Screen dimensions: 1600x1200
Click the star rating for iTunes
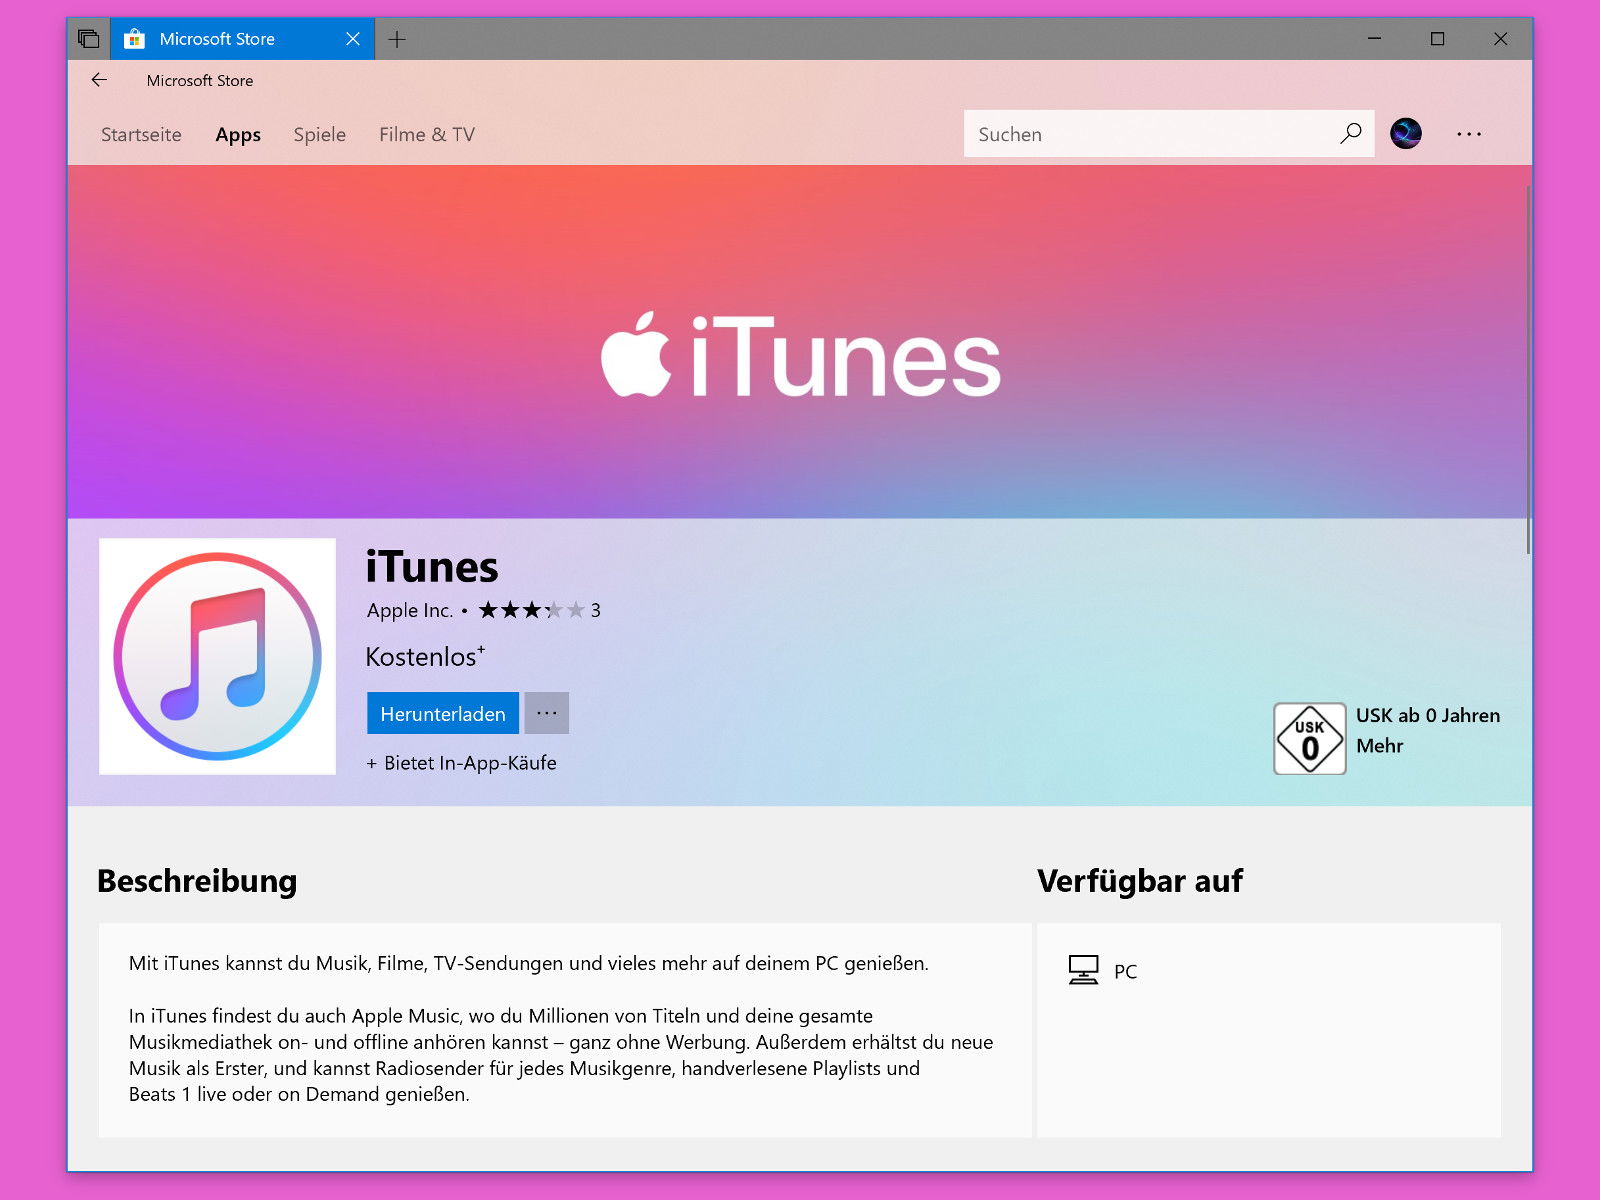coord(531,610)
